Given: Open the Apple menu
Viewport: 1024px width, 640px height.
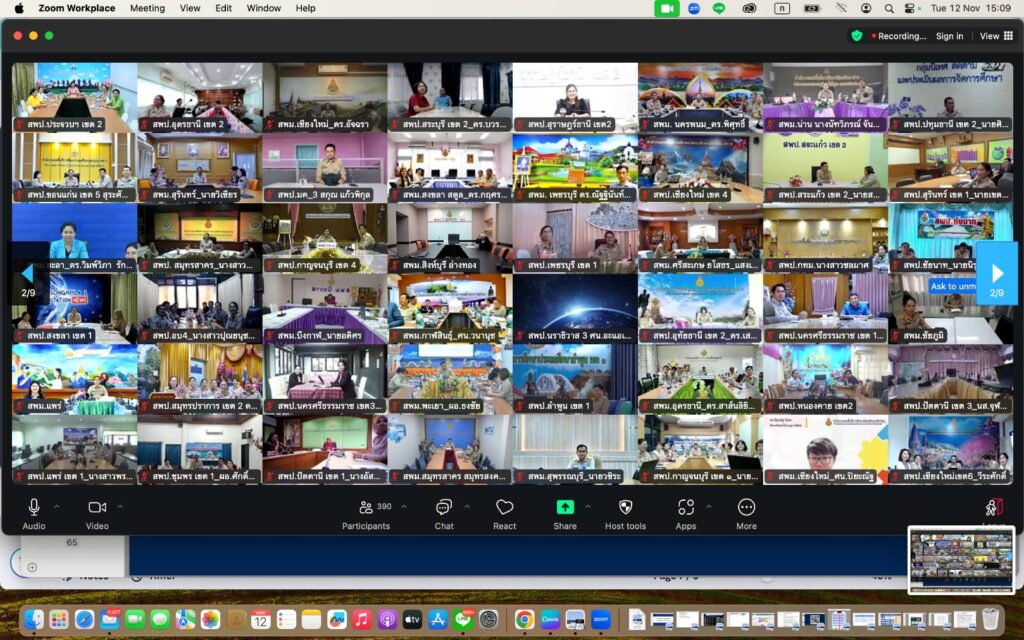Looking at the screenshot, I should pos(19,8).
